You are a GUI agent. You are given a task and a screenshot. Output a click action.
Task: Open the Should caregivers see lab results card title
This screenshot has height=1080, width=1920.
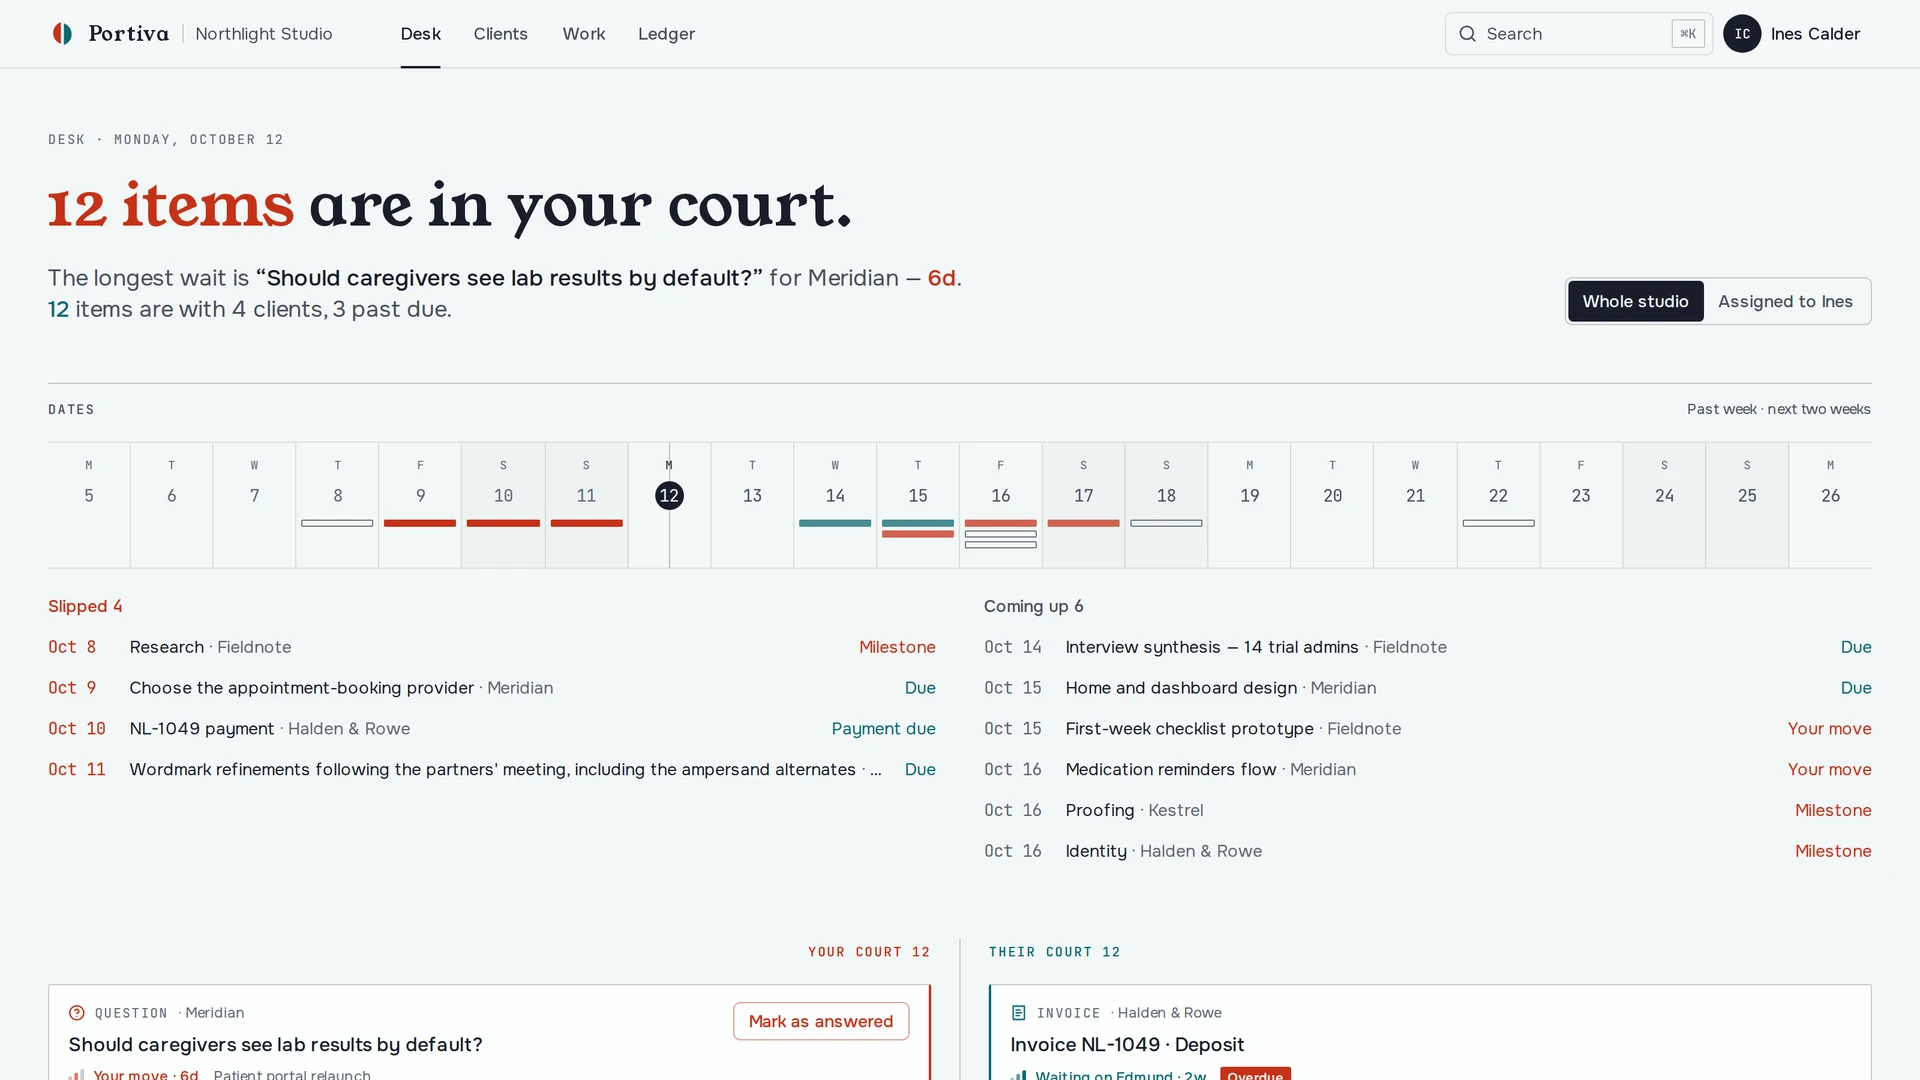click(275, 1044)
